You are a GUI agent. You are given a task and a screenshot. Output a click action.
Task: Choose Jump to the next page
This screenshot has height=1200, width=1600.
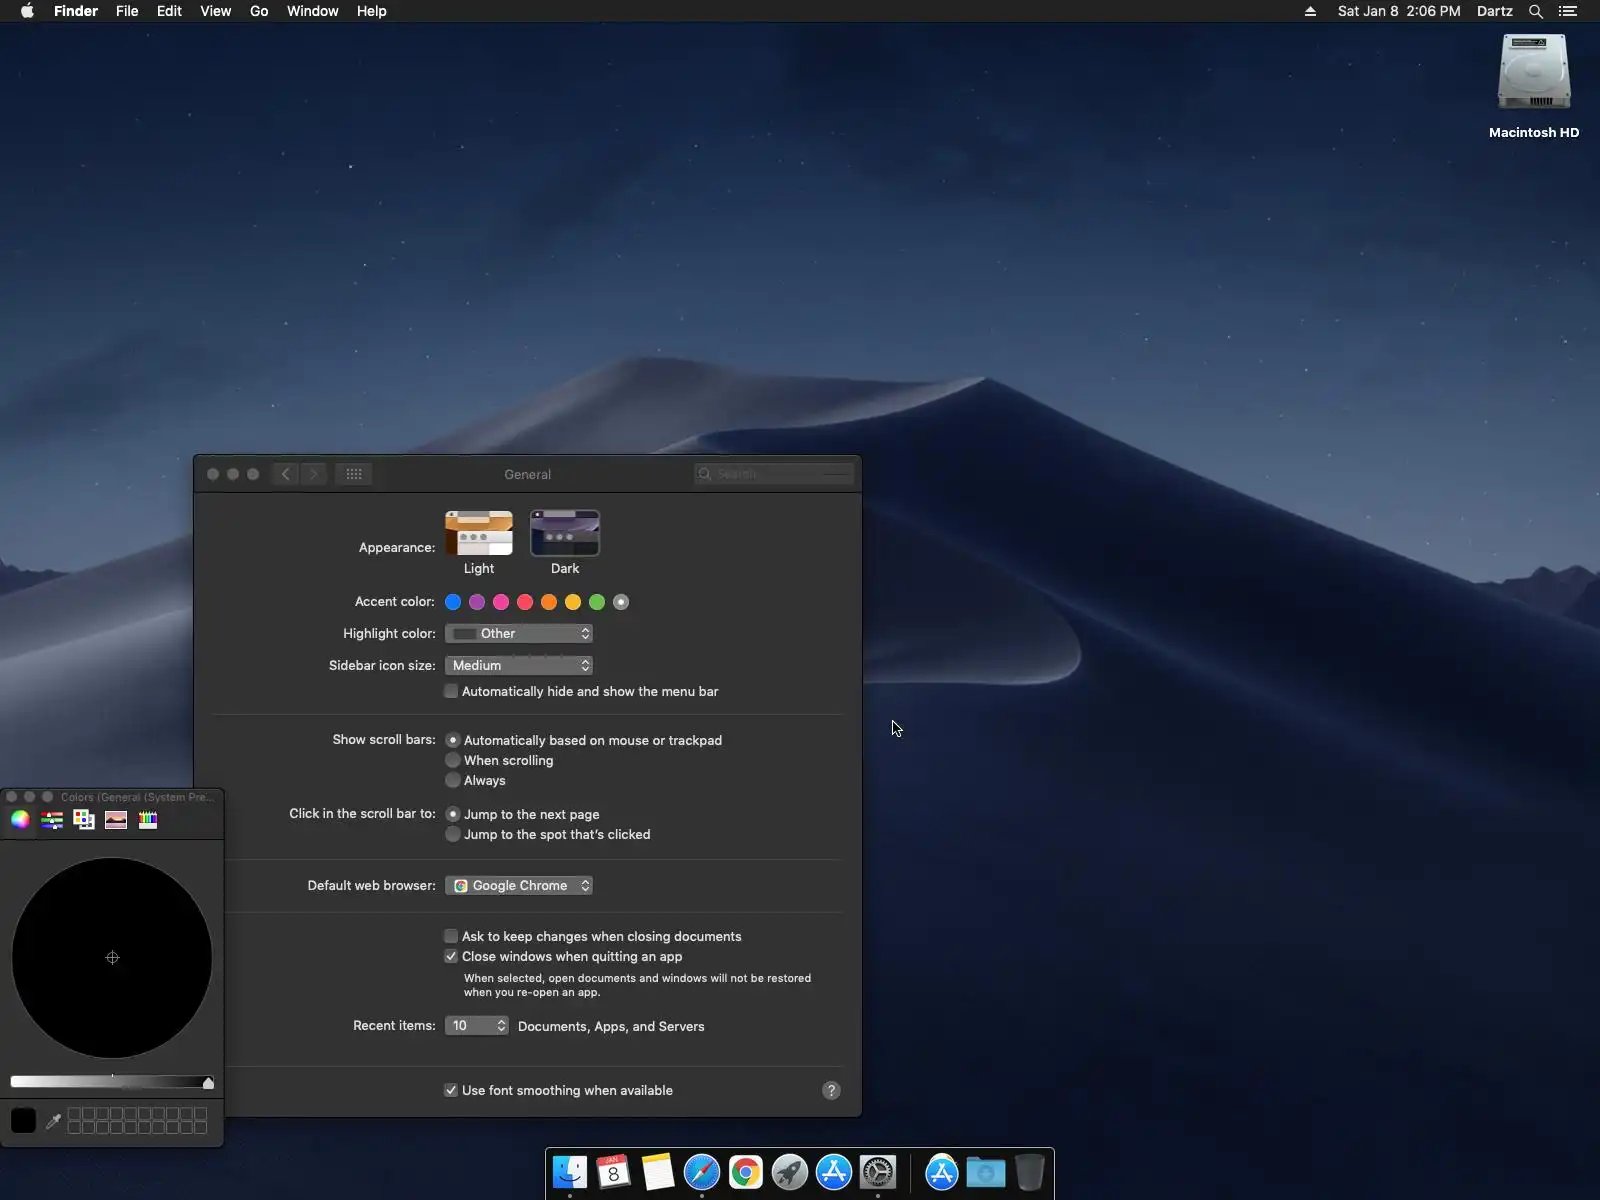tap(453, 814)
